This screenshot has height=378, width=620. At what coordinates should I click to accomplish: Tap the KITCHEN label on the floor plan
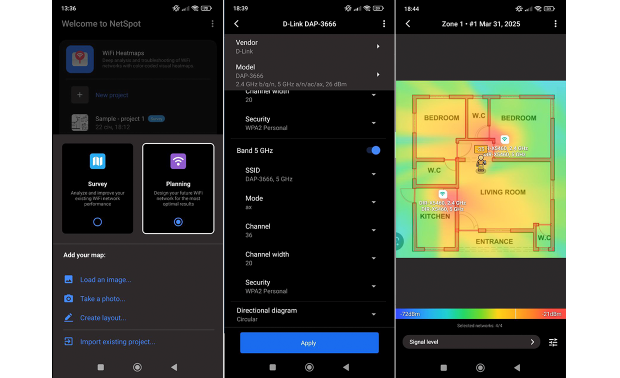(435, 216)
